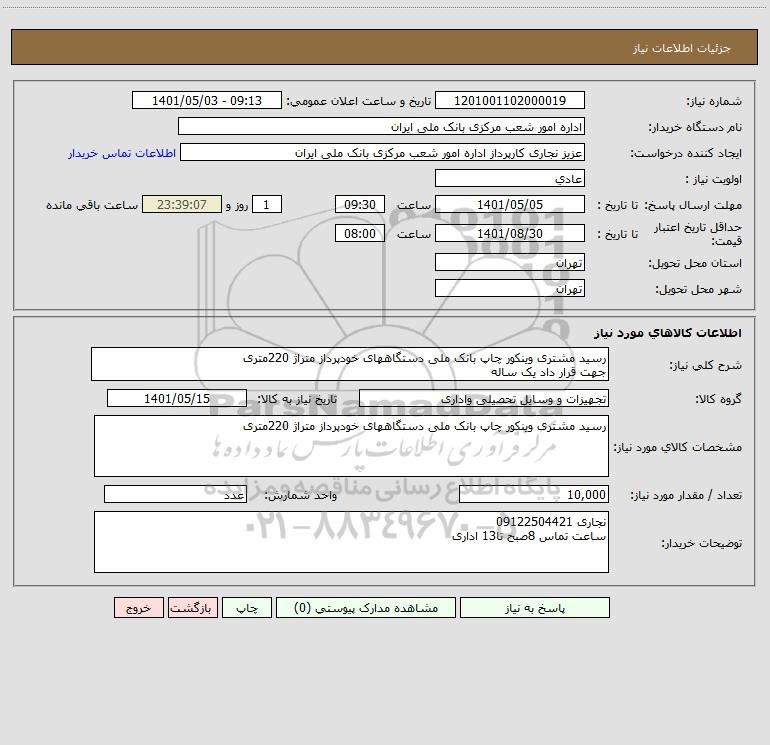Click the نام دستگاه خریدار label
The width and height of the screenshot is (770, 745).
point(695,127)
